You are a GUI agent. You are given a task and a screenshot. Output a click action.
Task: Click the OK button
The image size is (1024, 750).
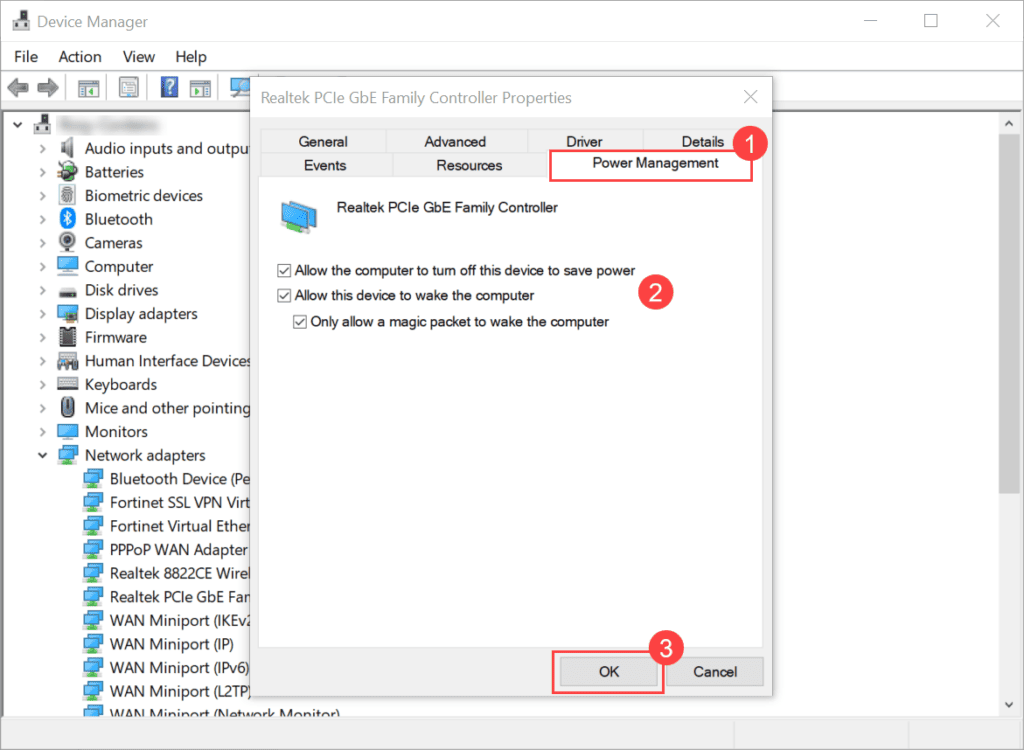(x=606, y=672)
